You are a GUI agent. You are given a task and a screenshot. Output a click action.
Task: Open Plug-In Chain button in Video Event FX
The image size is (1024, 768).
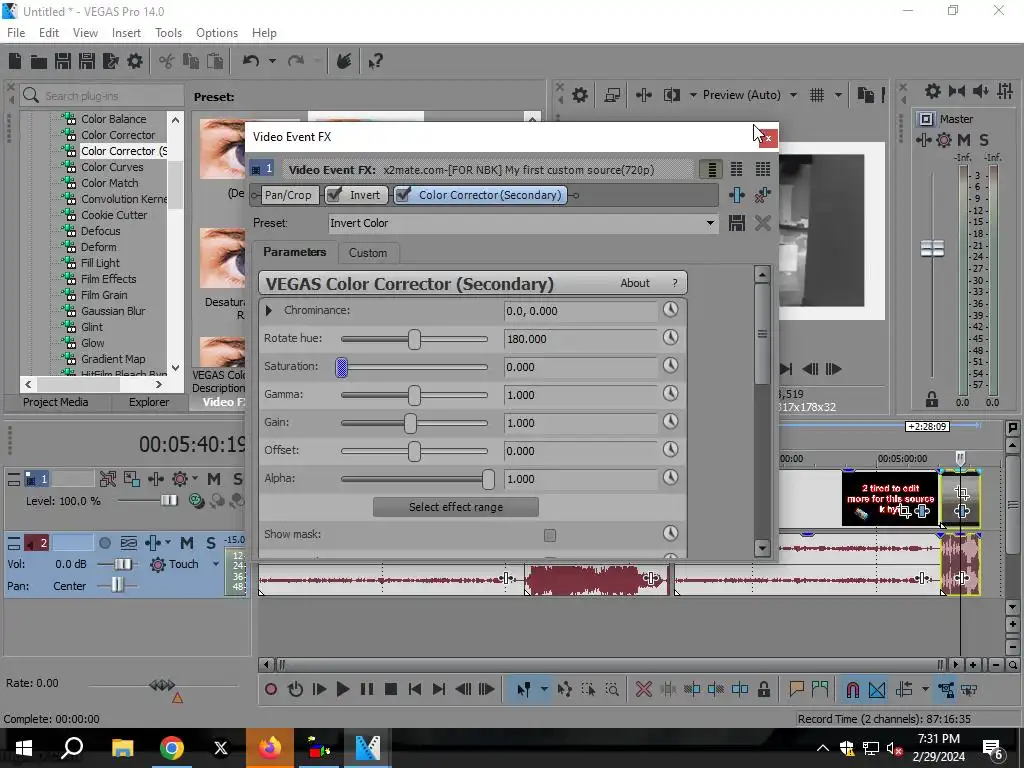(737, 195)
